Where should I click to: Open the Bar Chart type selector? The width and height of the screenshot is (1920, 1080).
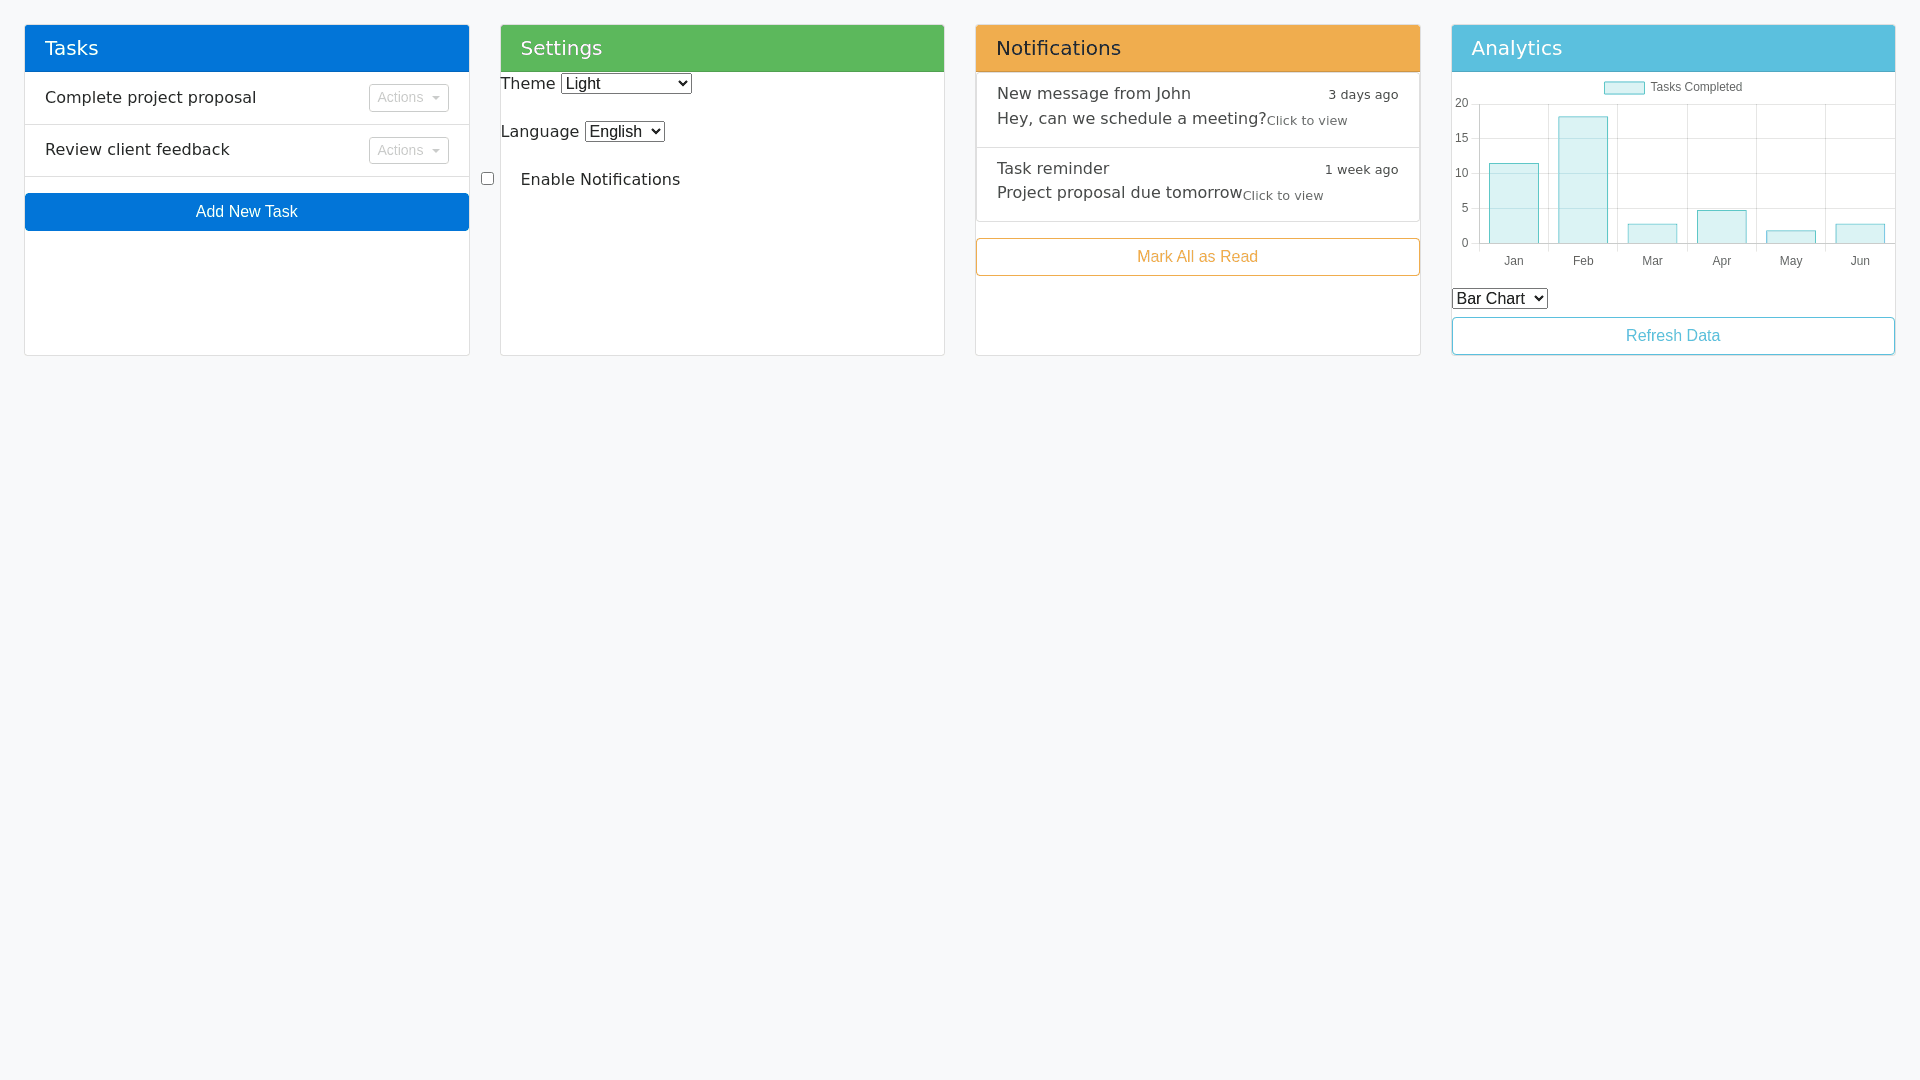click(1499, 299)
